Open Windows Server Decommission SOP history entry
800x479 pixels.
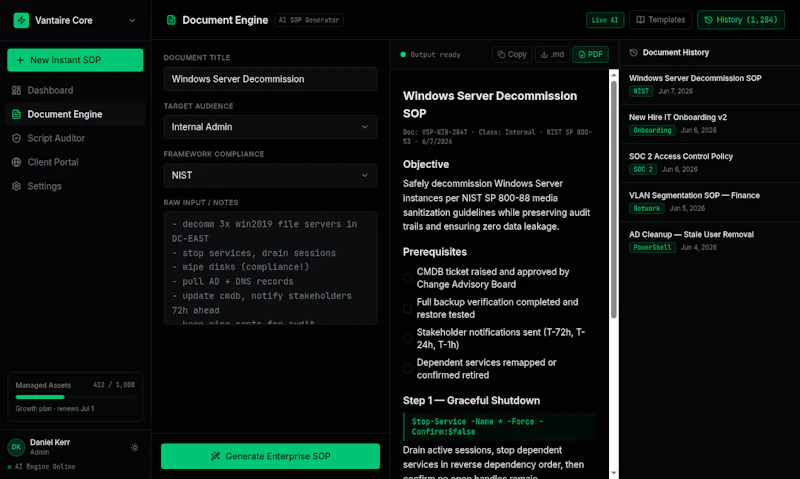710,85
